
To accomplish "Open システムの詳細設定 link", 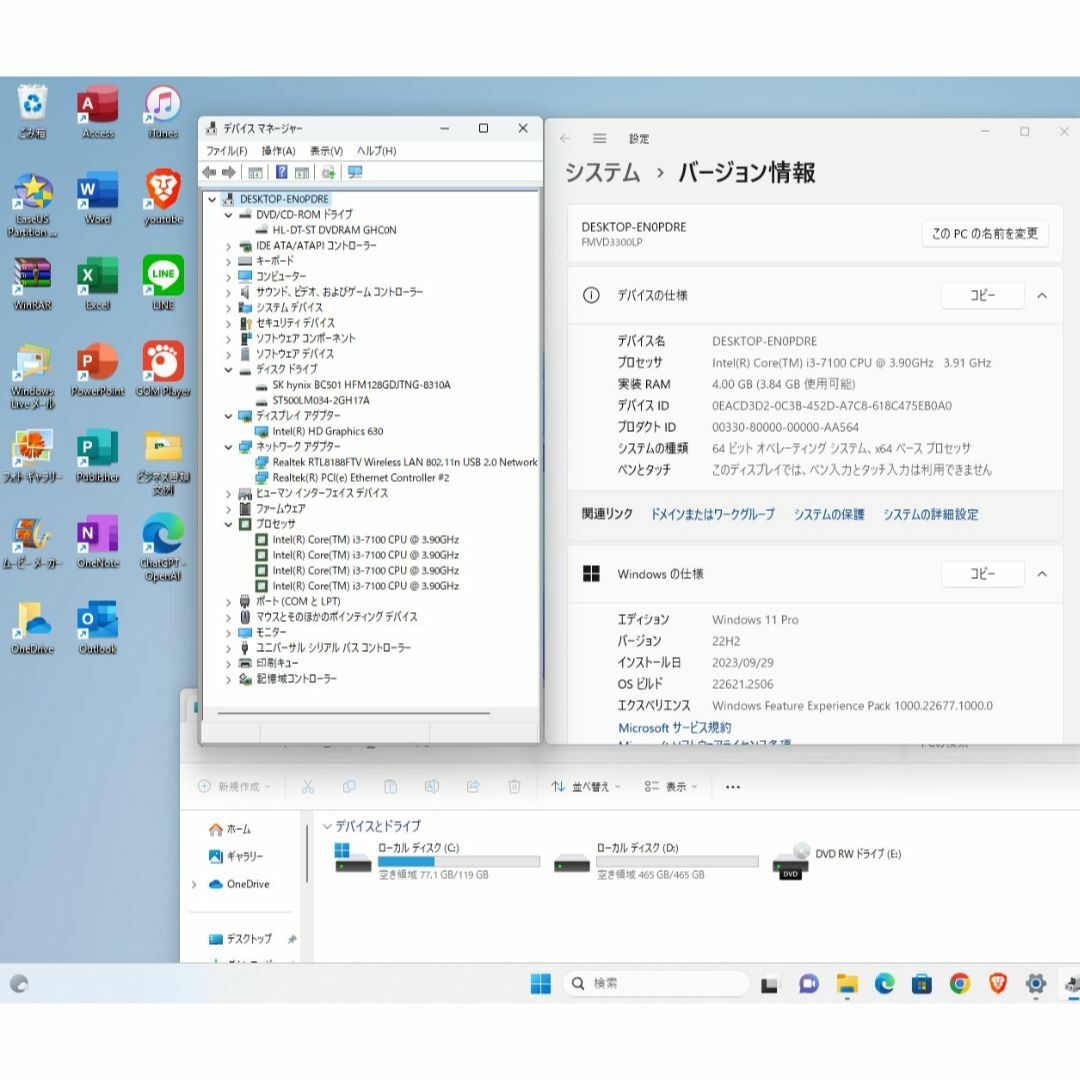I will point(931,515).
